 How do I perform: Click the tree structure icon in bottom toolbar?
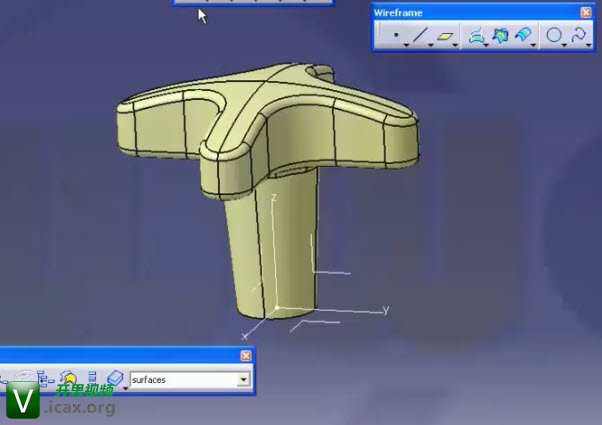click(x=45, y=379)
